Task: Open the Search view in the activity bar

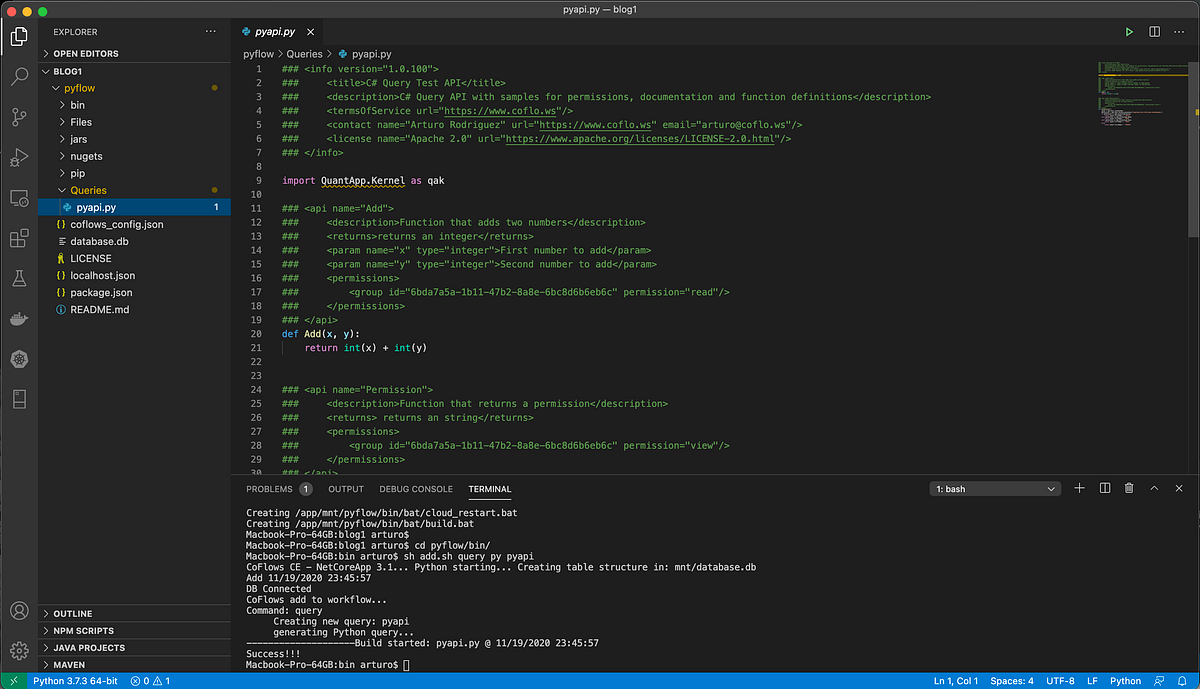Action: coord(18,76)
